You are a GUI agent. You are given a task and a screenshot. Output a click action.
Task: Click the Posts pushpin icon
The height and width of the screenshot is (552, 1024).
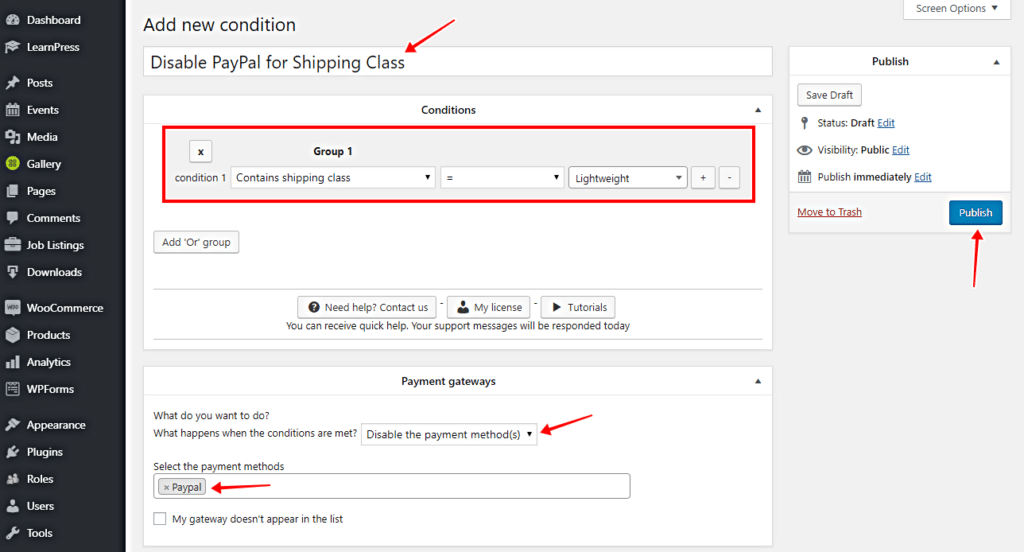pos(13,83)
